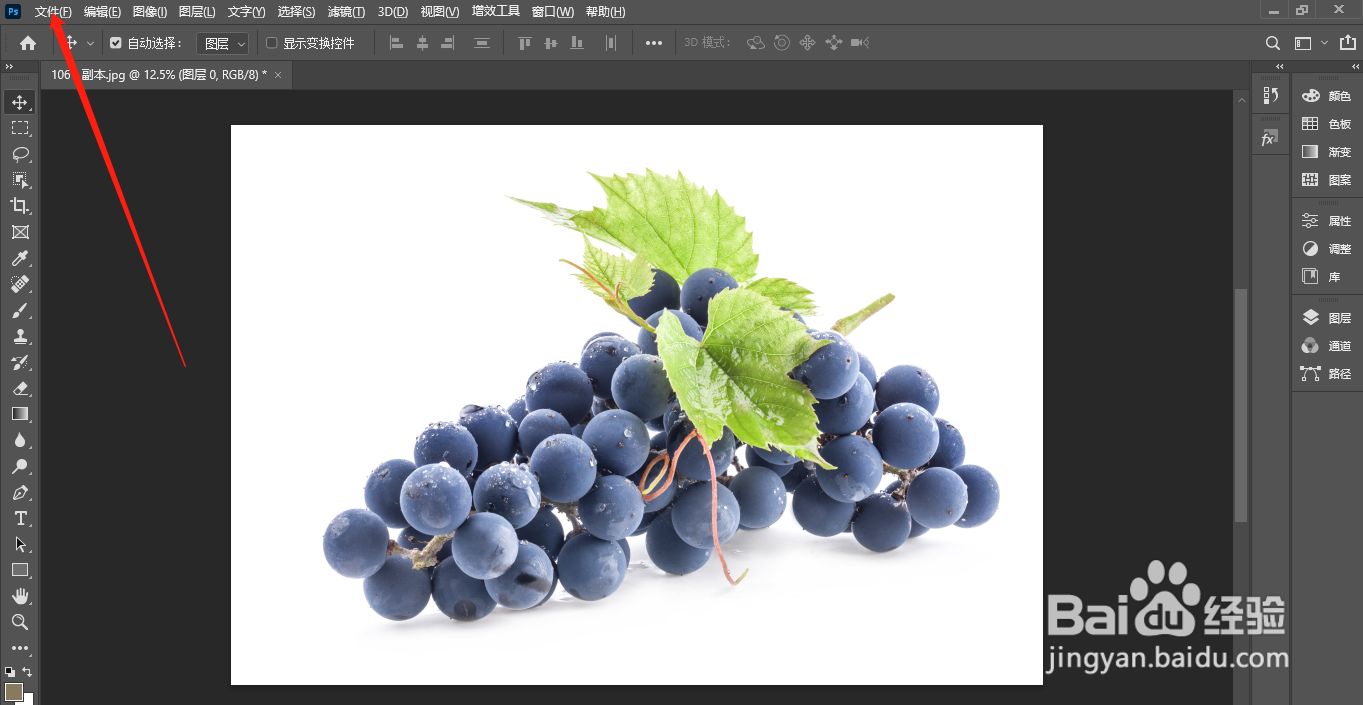The height and width of the screenshot is (705, 1363).
Task: Select the Eyedropper tool
Action: [x=20, y=258]
